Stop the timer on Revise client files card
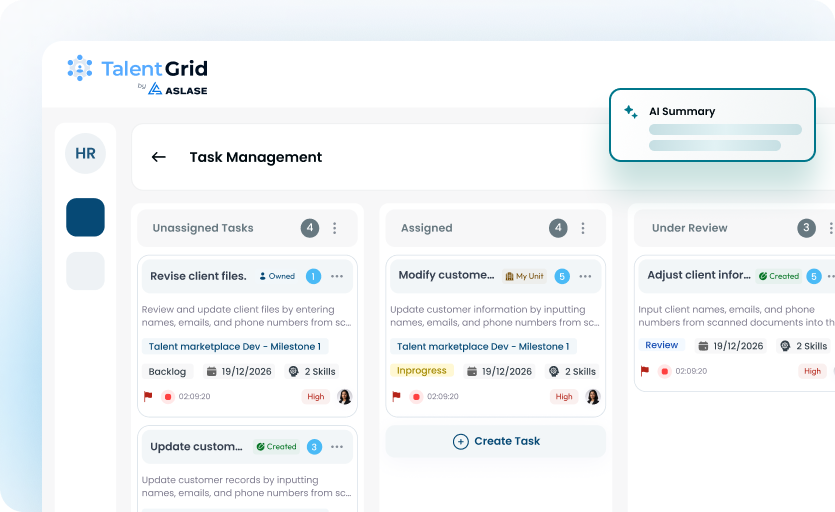The height and width of the screenshot is (512, 835). coord(168,396)
